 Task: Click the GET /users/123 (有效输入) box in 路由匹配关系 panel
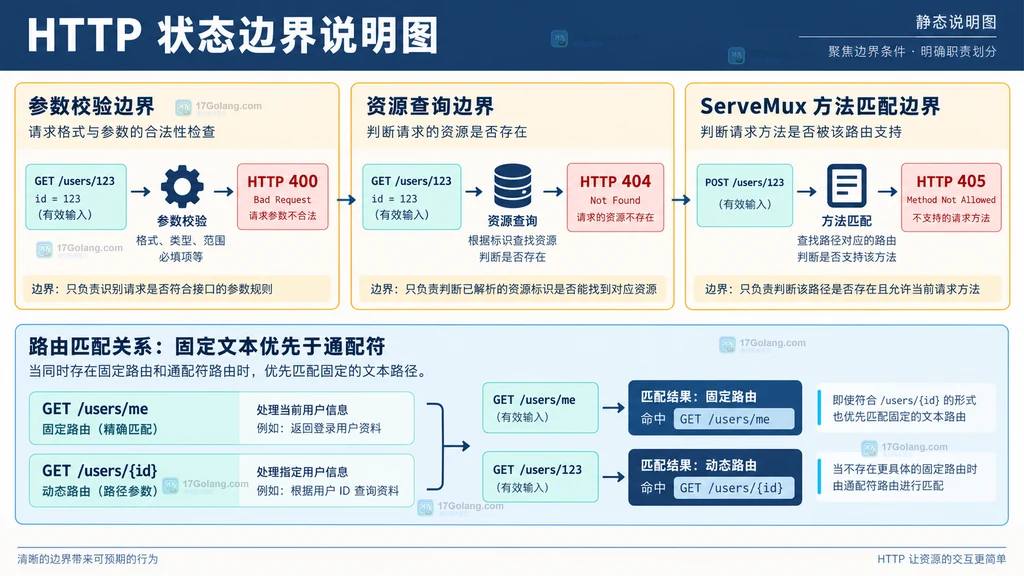(540, 477)
